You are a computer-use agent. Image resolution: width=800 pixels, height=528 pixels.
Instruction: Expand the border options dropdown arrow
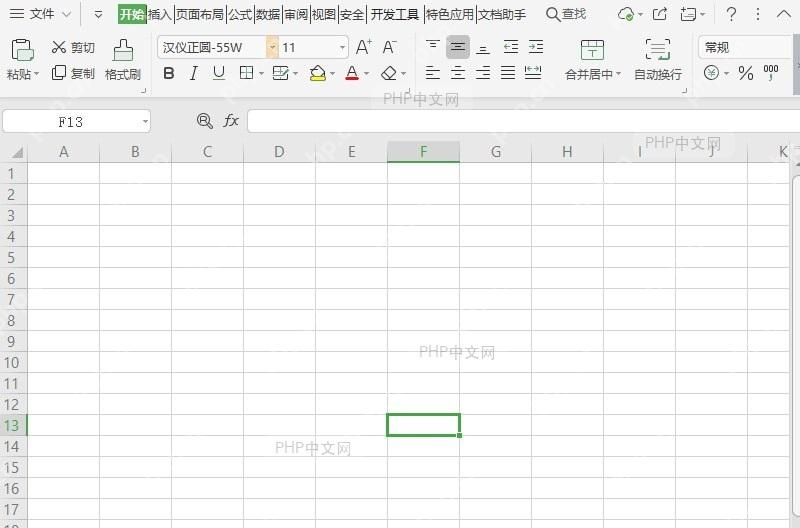coord(261,74)
